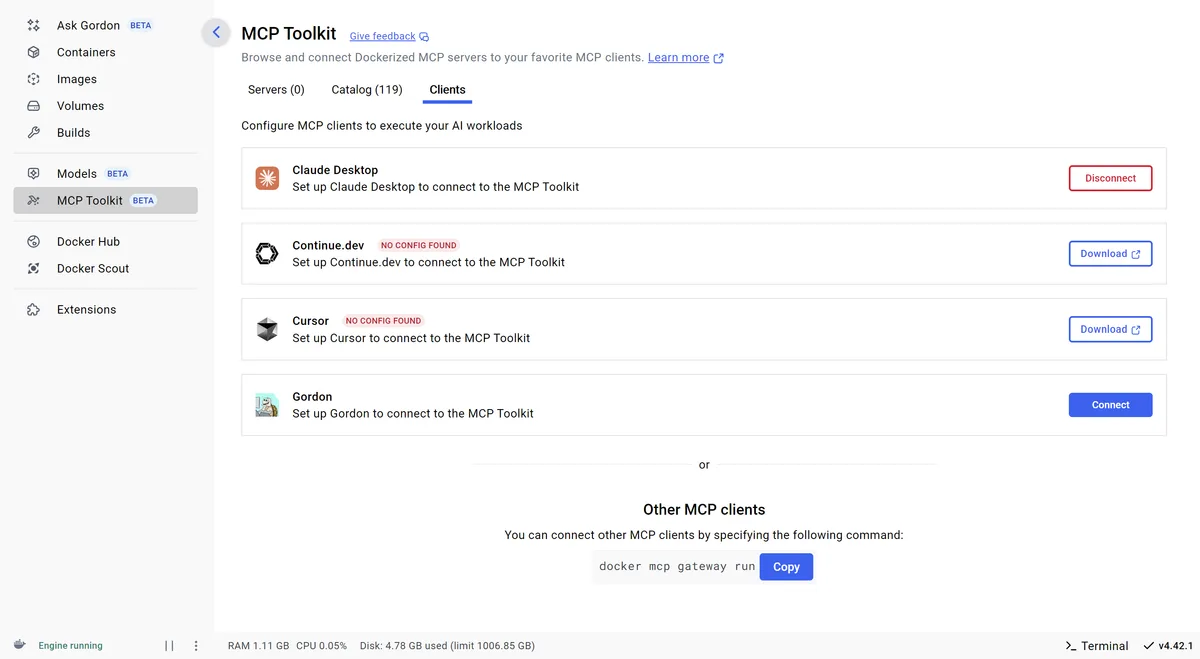Click the CPU 0.05% readout
Image resolution: width=1200 pixels, height=659 pixels.
click(322, 646)
